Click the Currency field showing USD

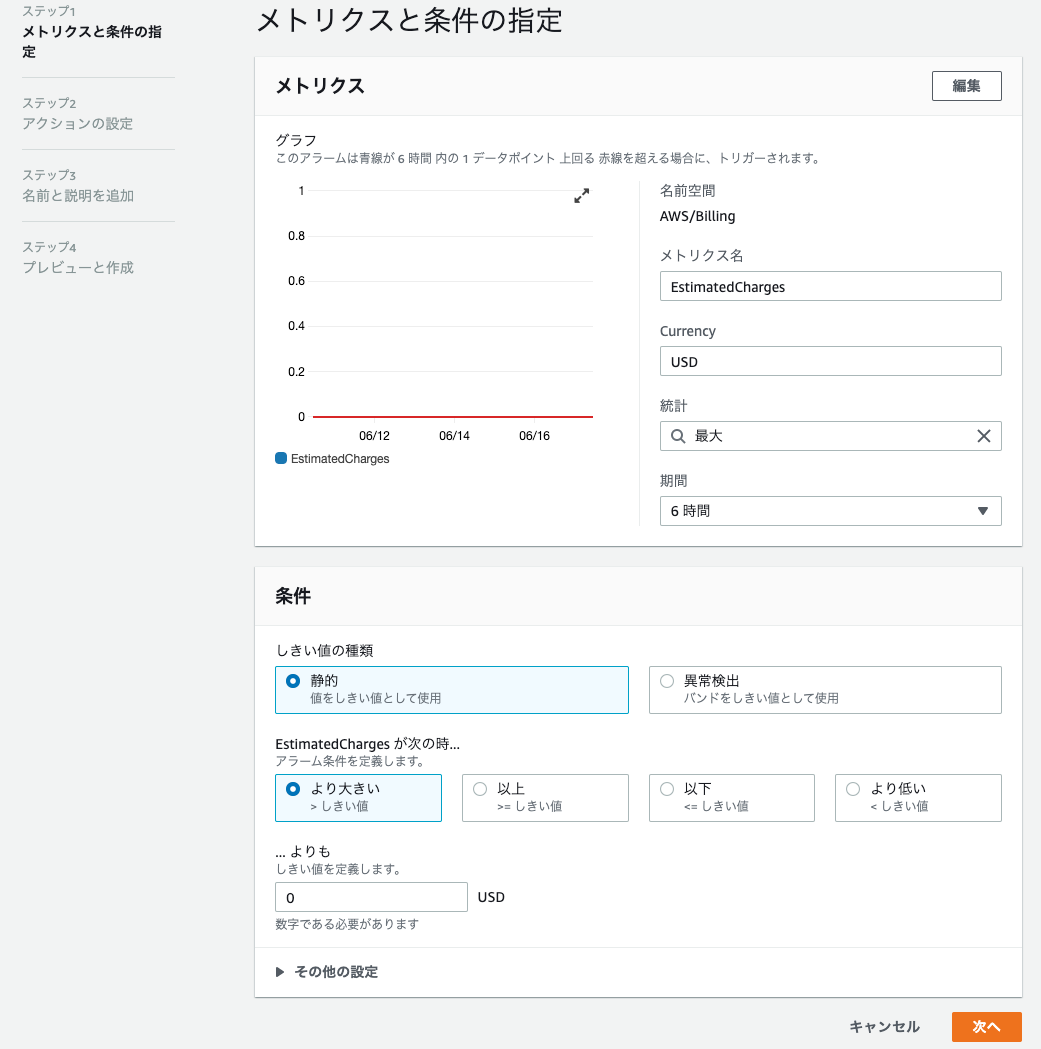[x=830, y=361]
